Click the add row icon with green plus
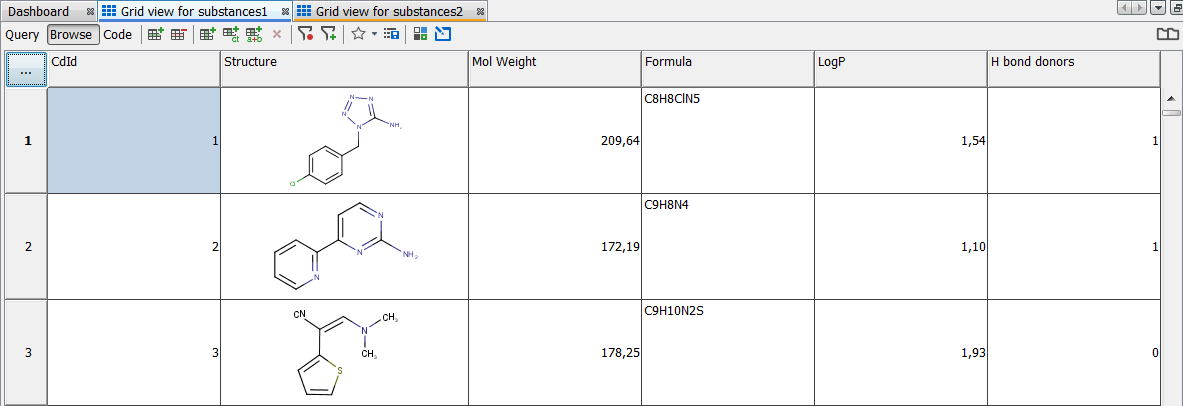 coord(155,34)
